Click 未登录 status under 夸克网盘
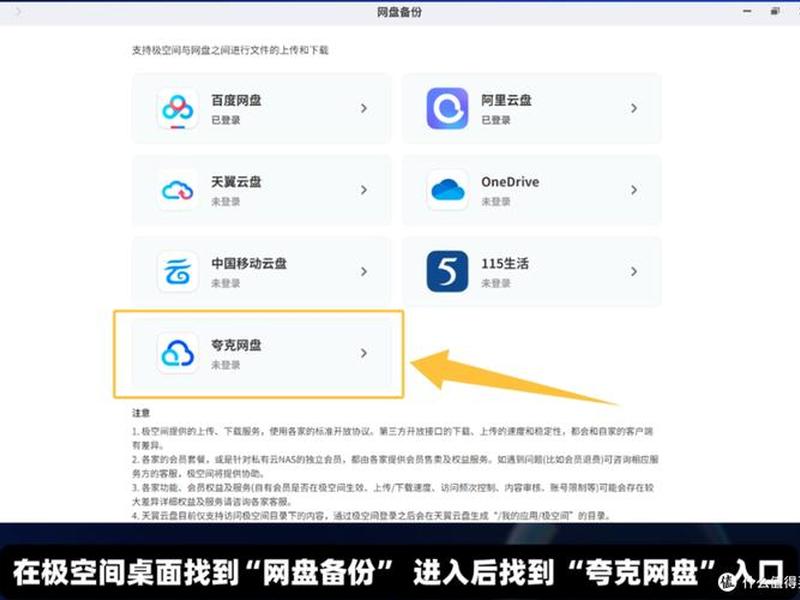 pyautogui.click(x=226, y=365)
